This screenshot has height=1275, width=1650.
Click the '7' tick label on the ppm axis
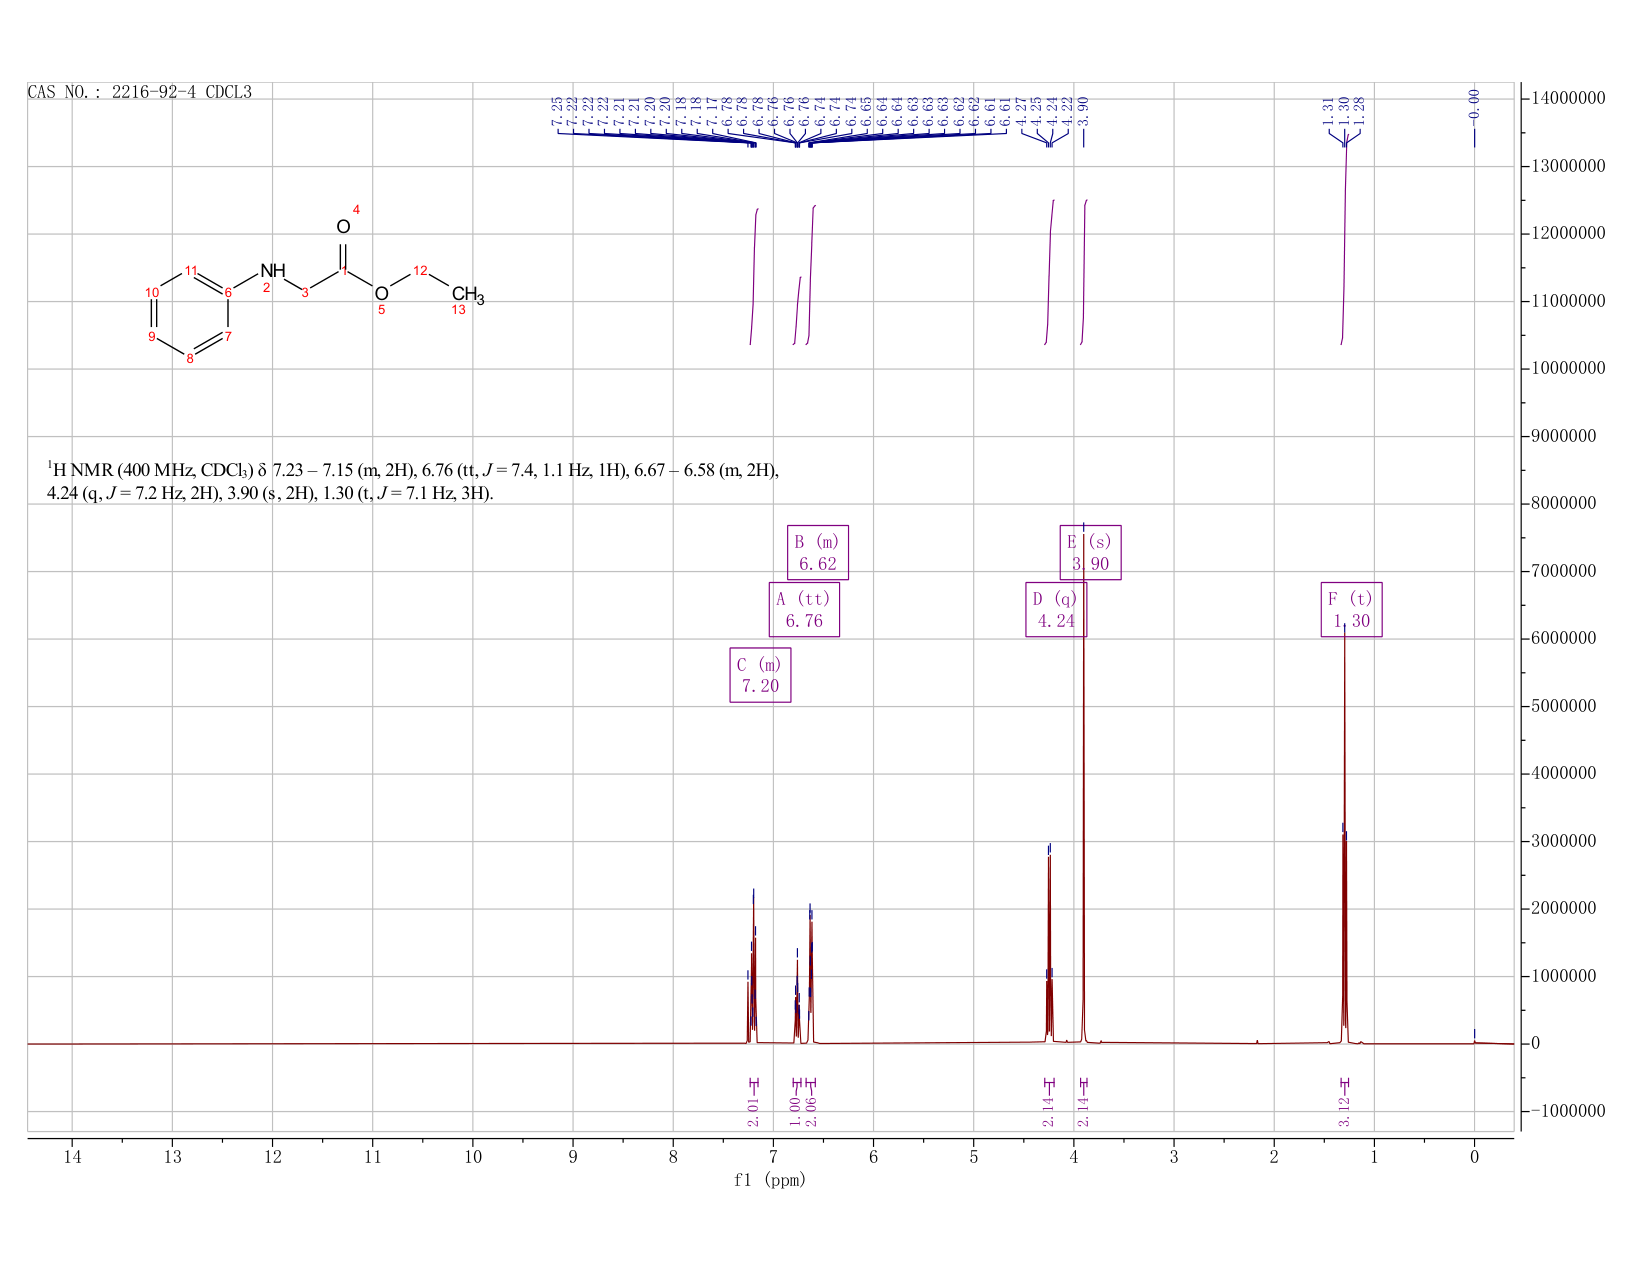[773, 1157]
